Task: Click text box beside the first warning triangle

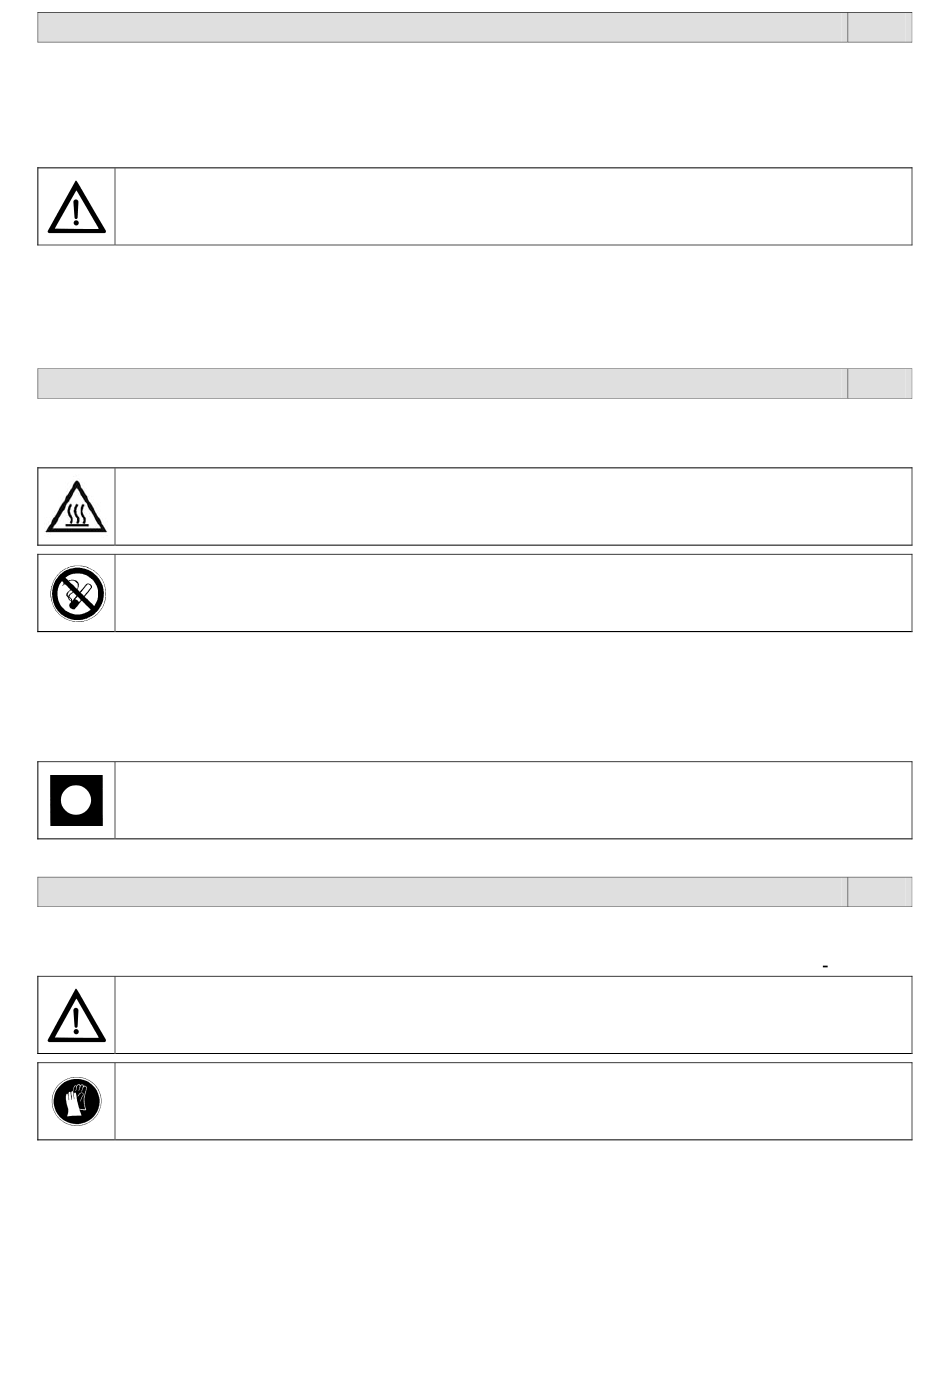Action: click(x=513, y=206)
